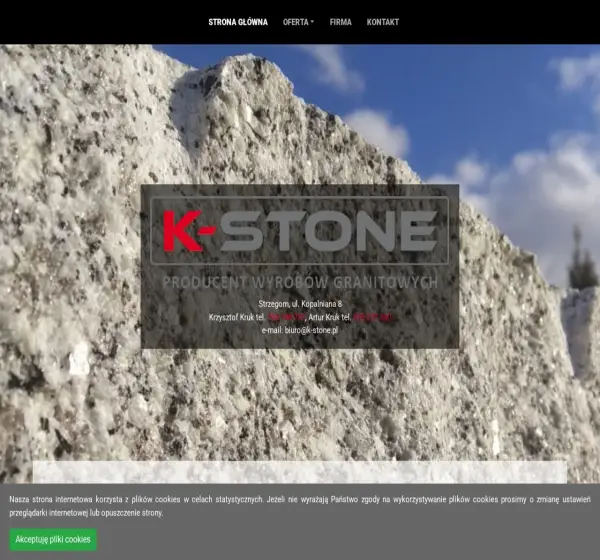Click Artur Kruk's red phone number
Viewport: 600px width, 560px height.
click(x=372, y=317)
